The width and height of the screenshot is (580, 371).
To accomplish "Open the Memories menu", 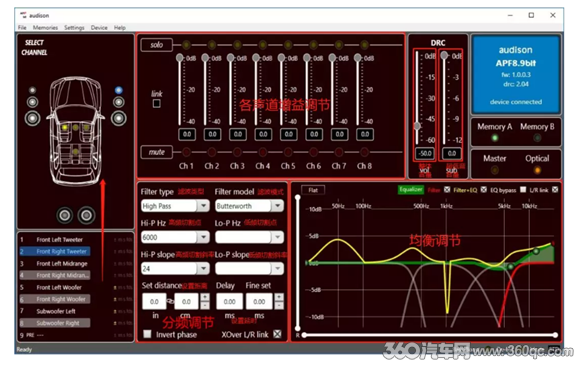I will click(45, 28).
